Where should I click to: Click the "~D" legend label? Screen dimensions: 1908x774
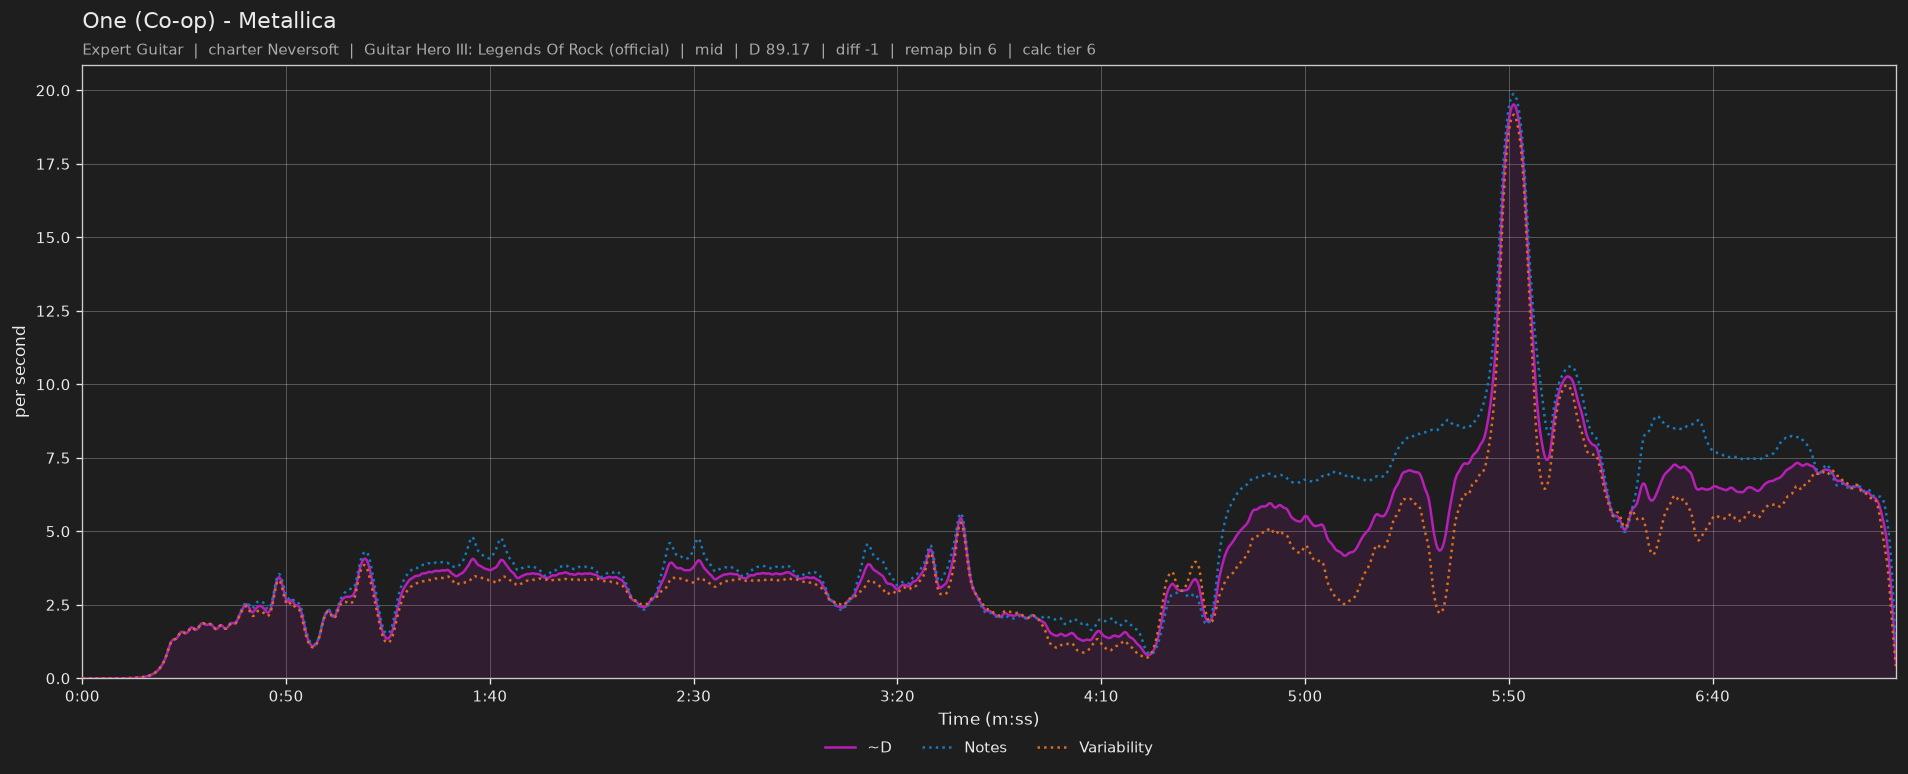[x=879, y=748]
